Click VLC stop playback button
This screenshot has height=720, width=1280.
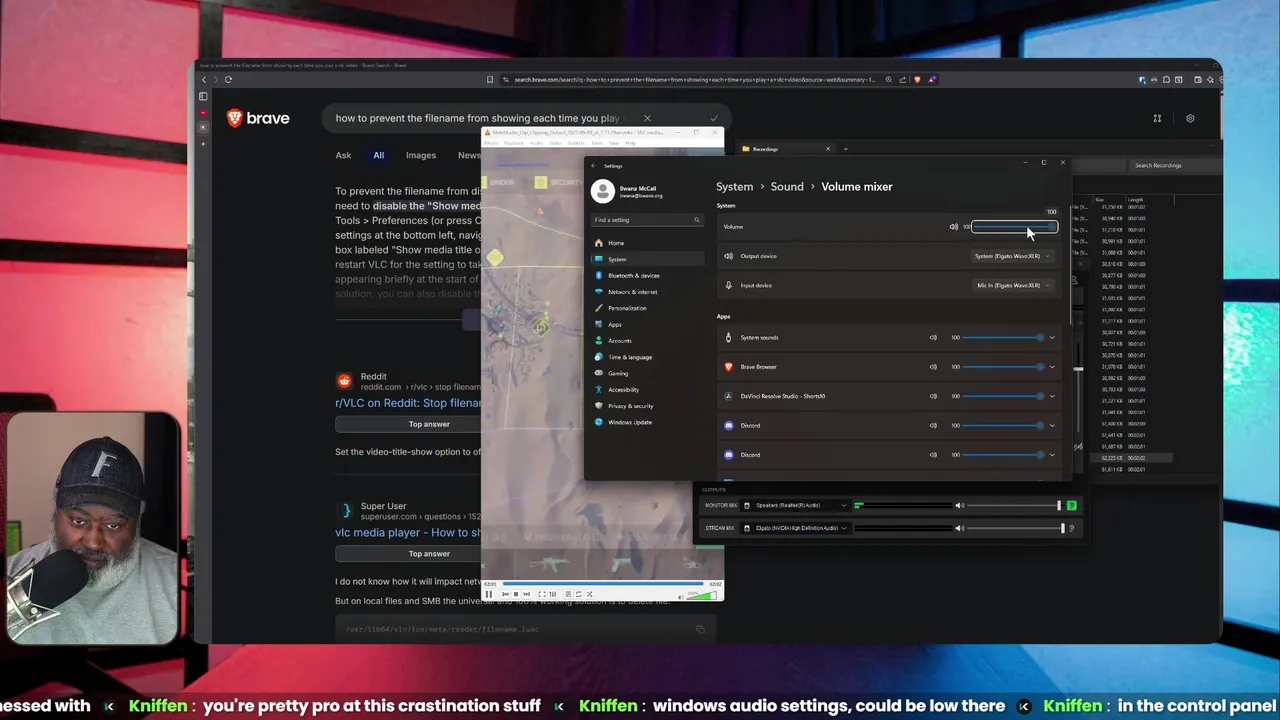(515, 594)
